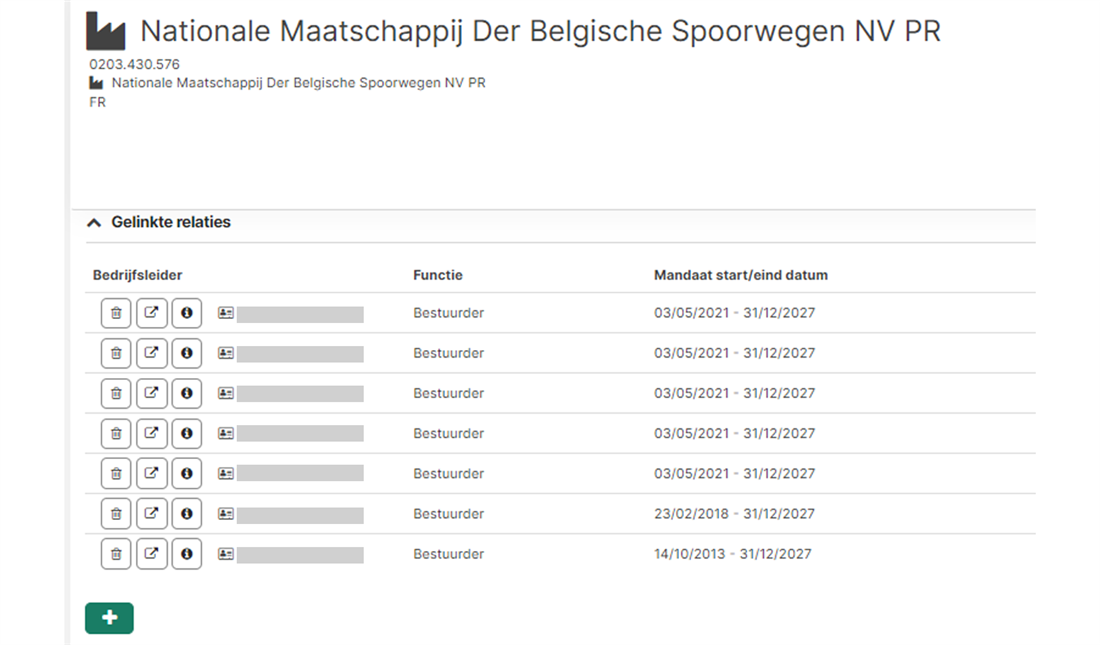
Task: Click the trash icon in the fourth row
Action: point(116,433)
